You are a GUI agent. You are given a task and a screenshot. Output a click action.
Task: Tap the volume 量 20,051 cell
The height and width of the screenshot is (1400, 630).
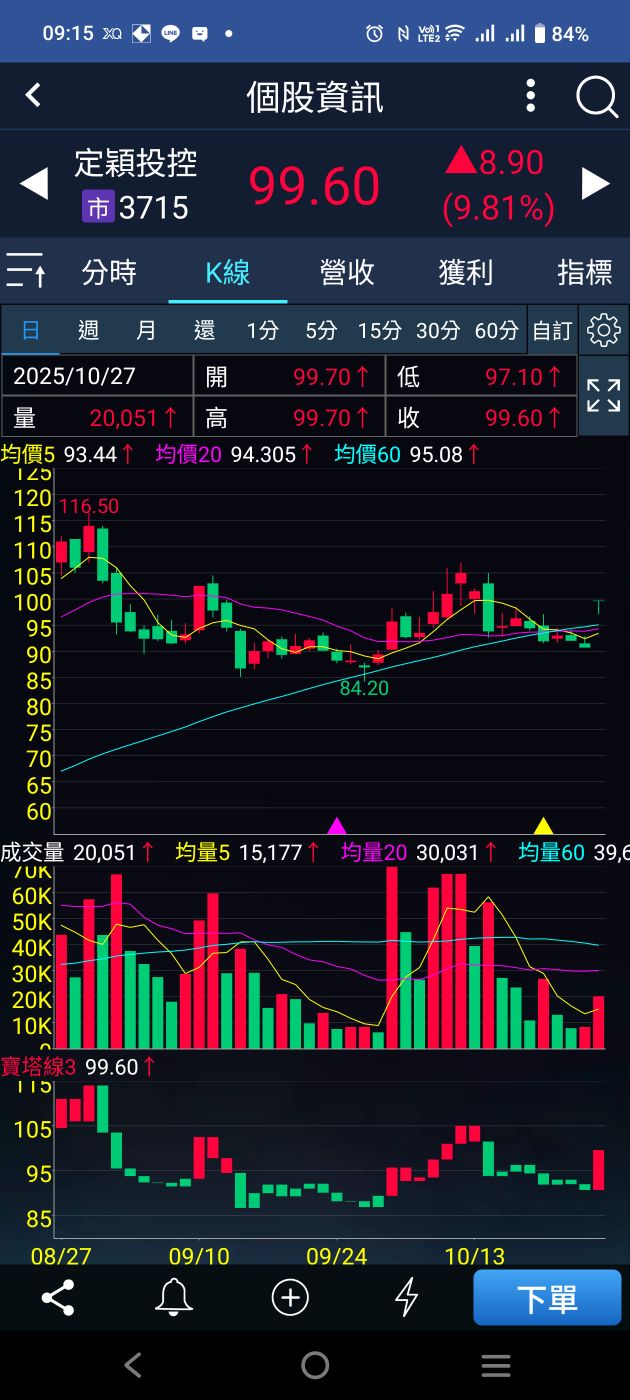pos(97,417)
